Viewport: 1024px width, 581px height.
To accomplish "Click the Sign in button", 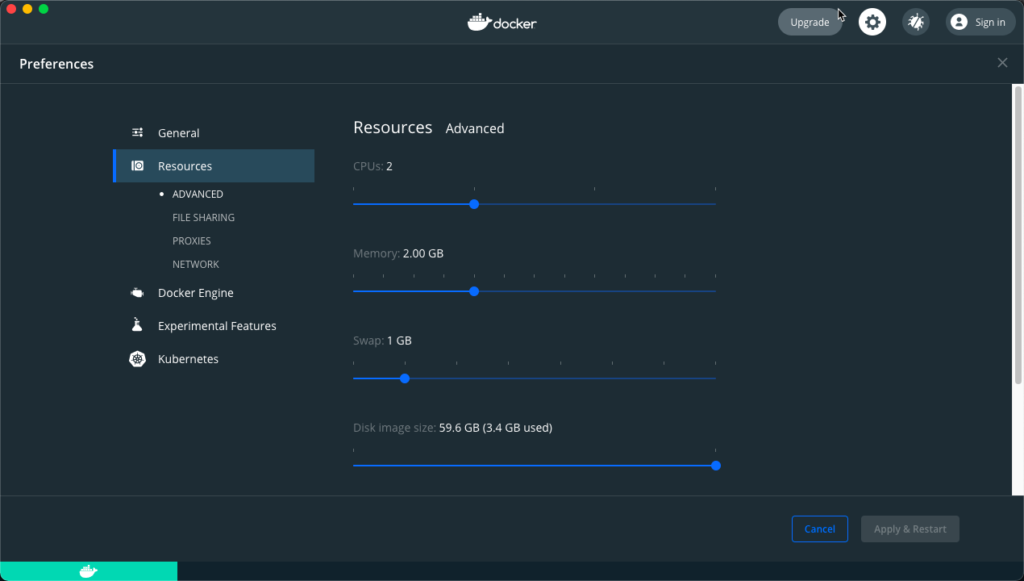I will 980,22.
